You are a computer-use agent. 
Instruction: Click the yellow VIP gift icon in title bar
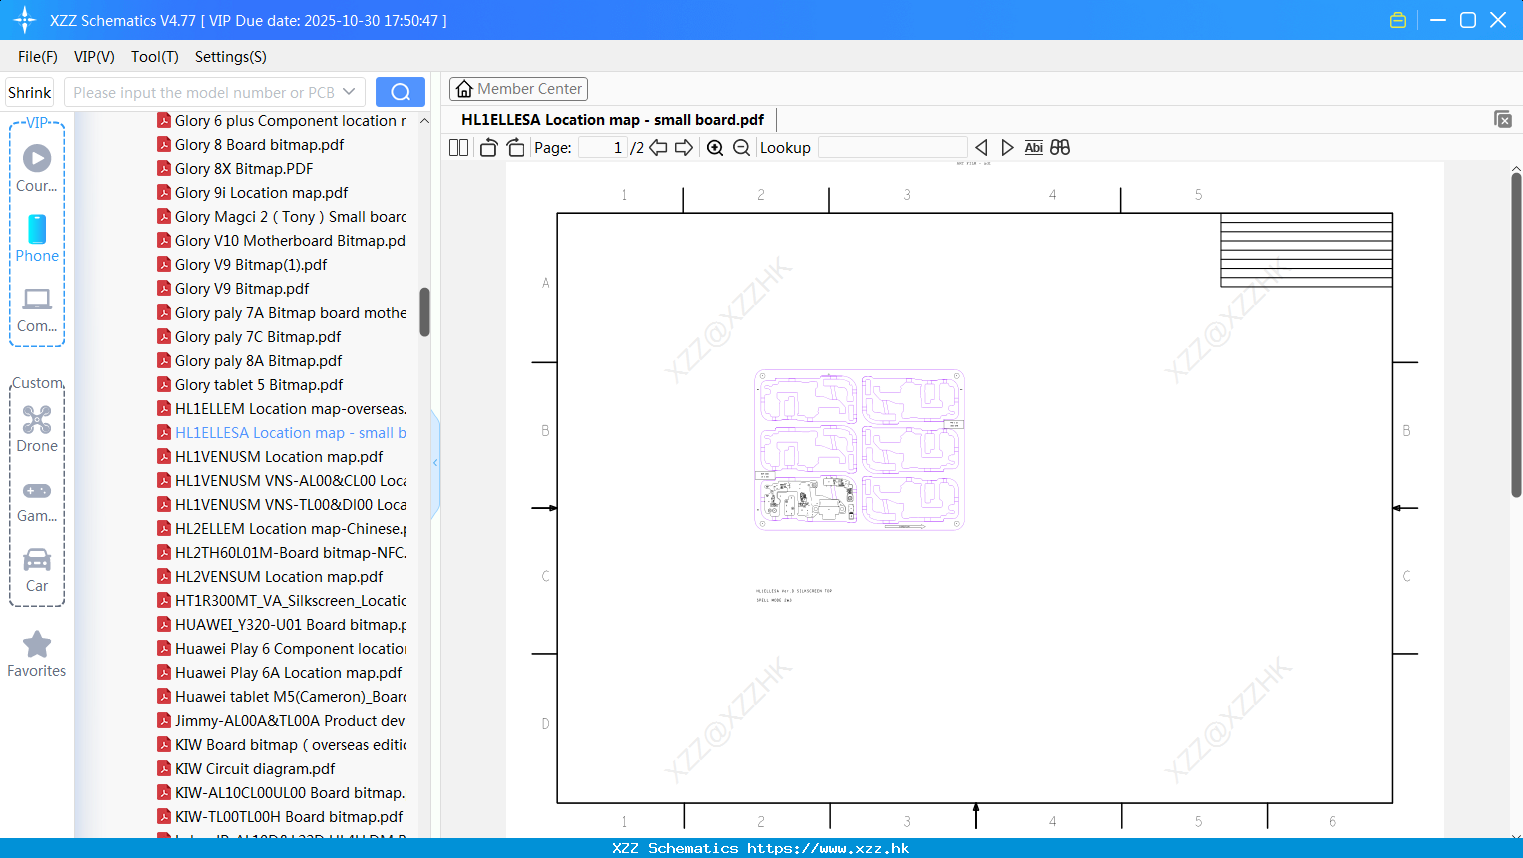1398,20
